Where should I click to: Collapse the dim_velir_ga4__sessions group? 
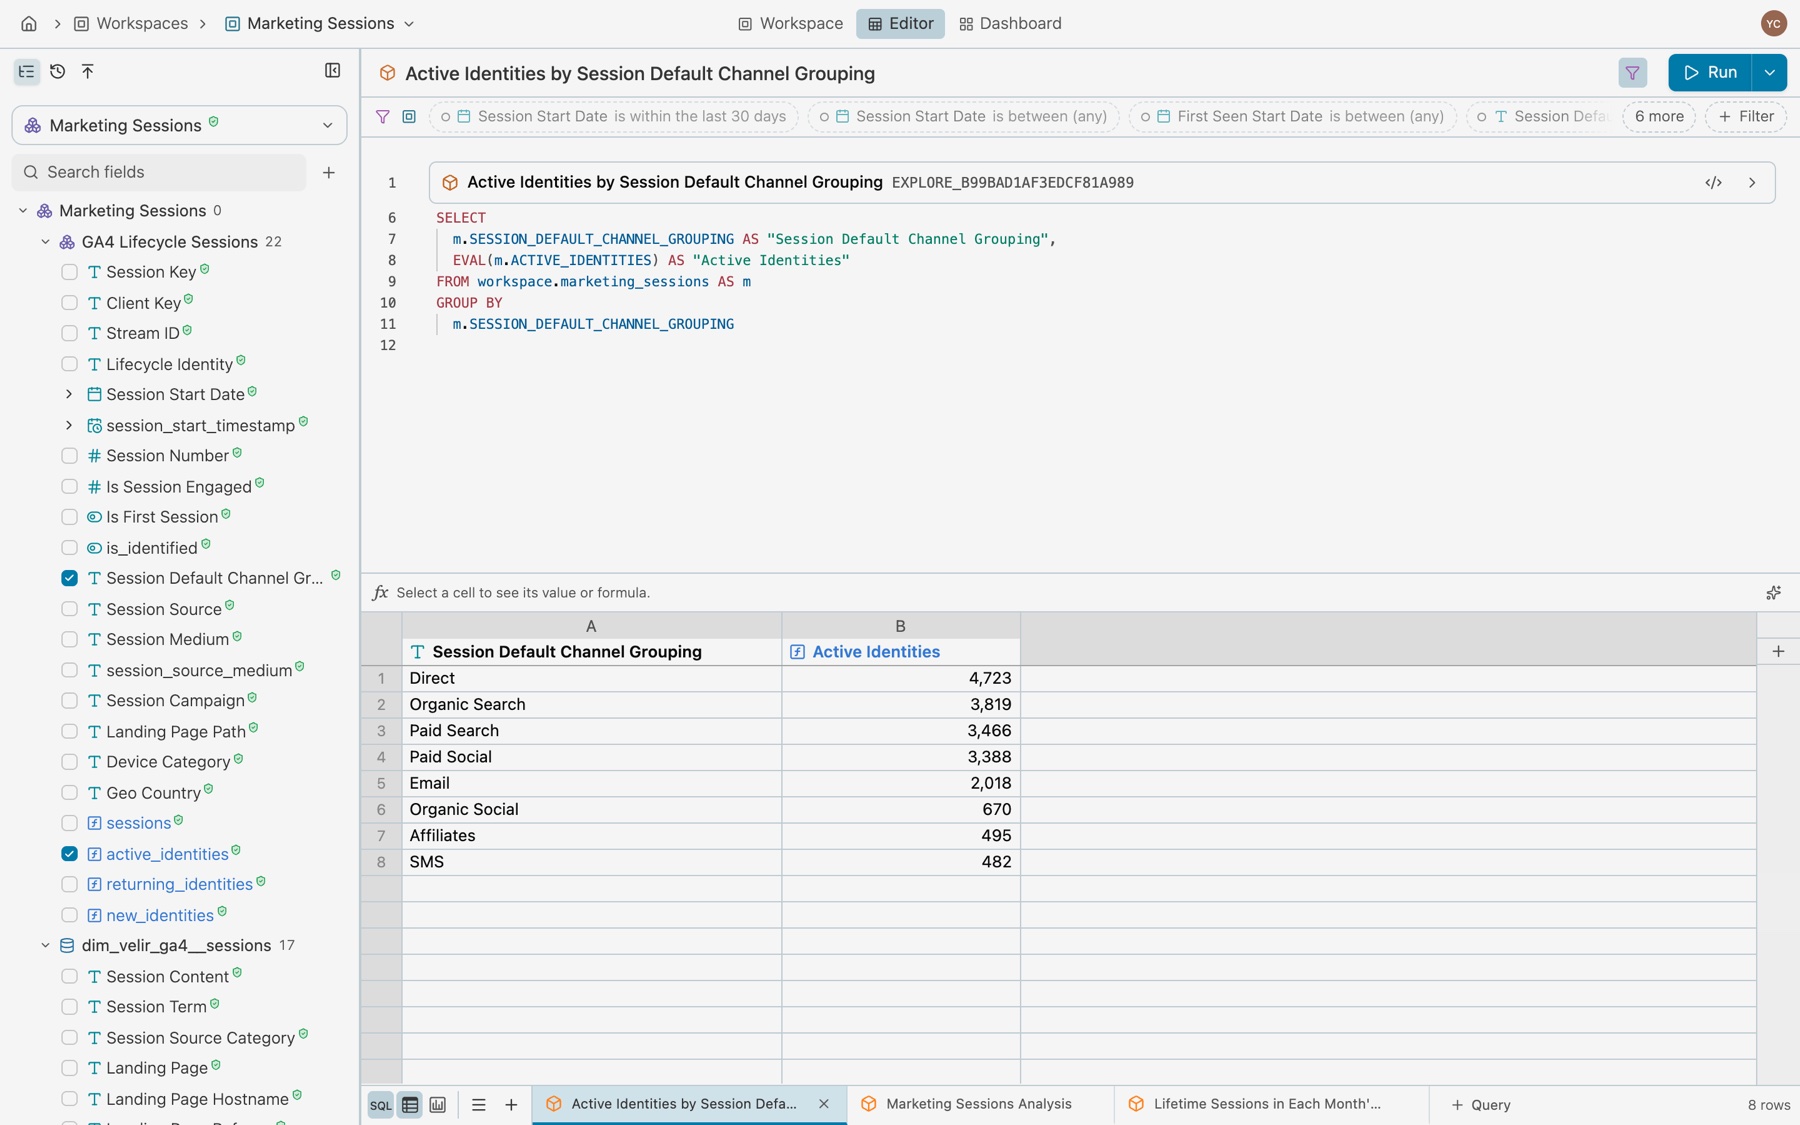click(45, 946)
